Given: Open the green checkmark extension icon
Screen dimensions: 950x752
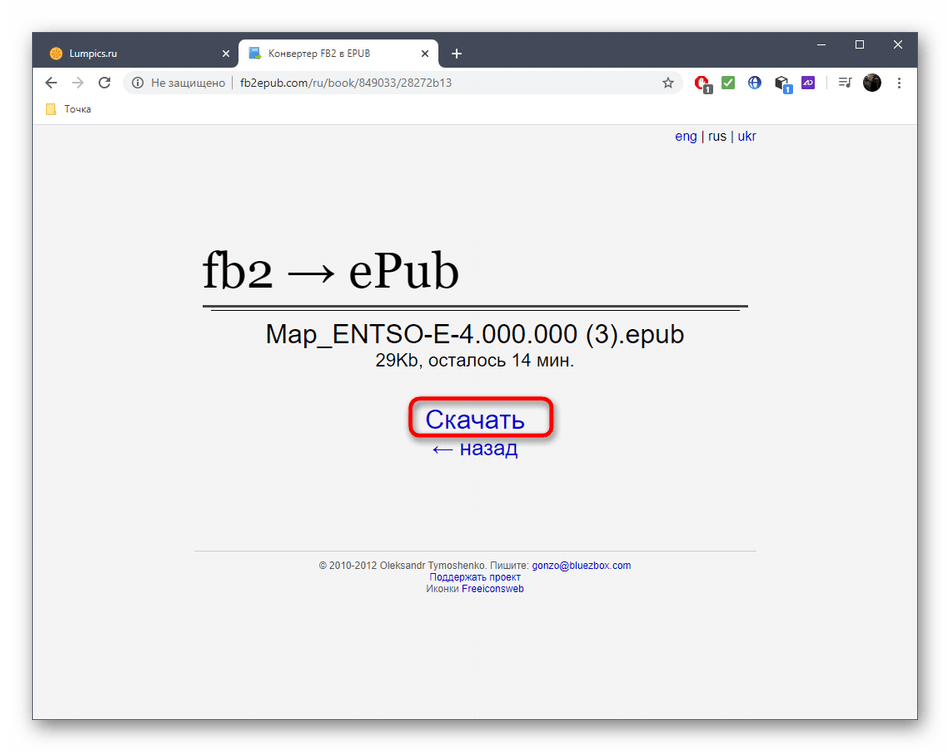Looking at the screenshot, I should (x=728, y=82).
